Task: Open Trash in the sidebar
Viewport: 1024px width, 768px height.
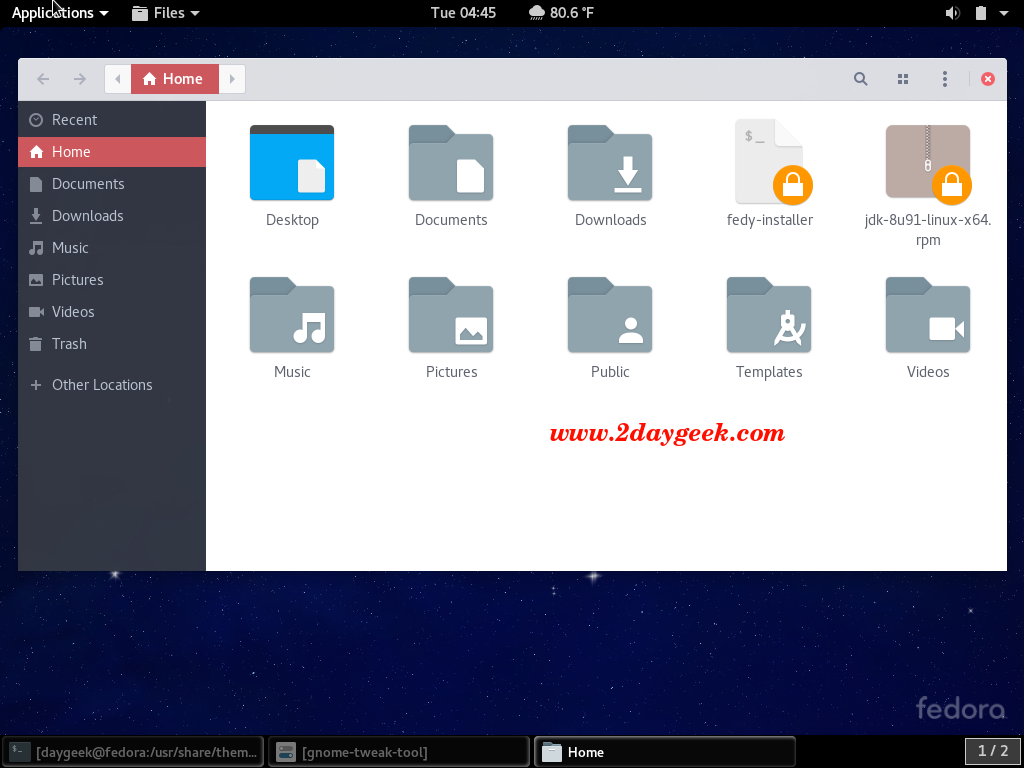Action: [112, 344]
